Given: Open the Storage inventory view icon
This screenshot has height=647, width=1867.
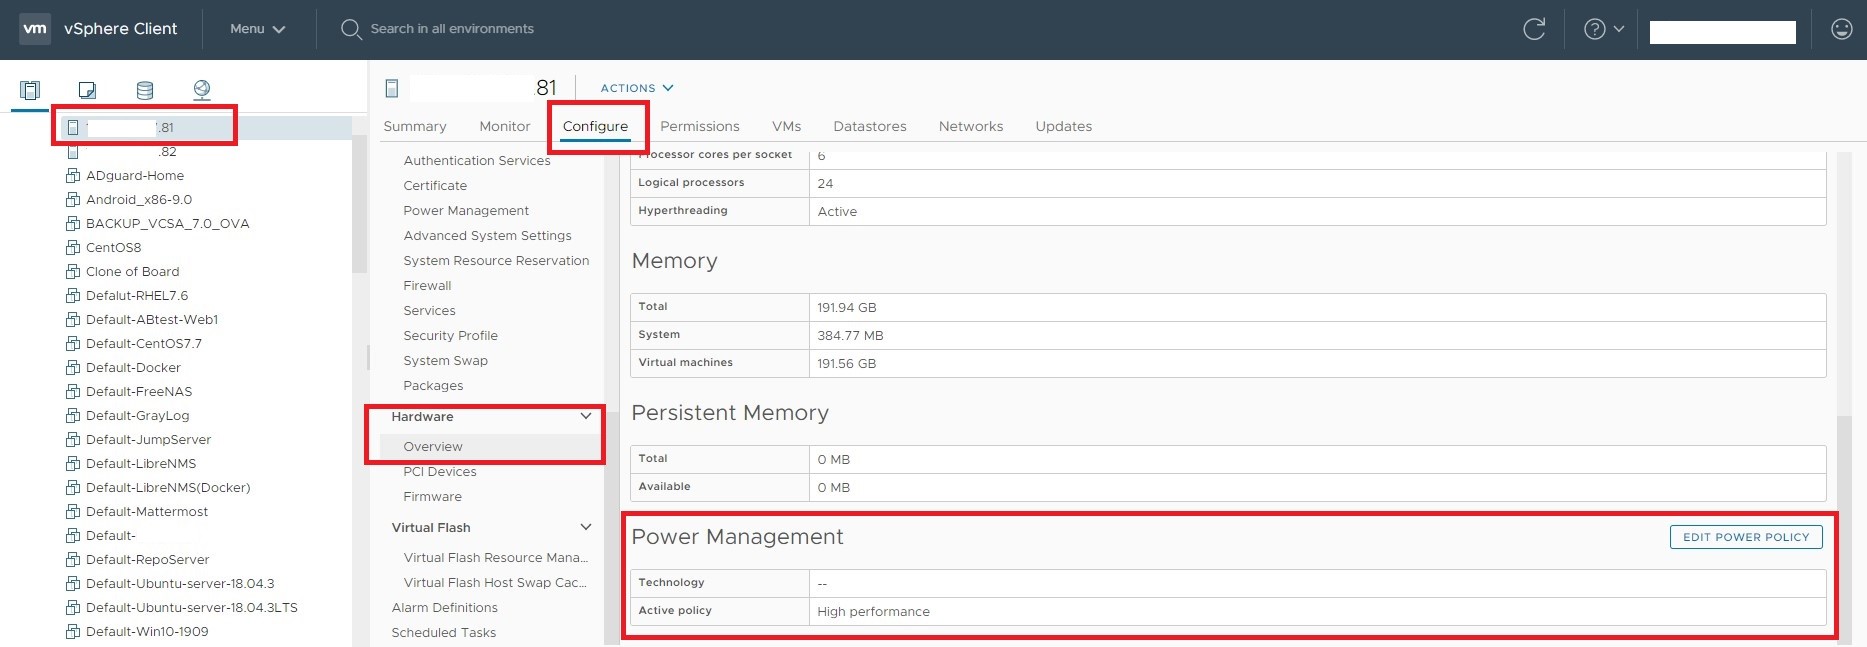Looking at the screenshot, I should coord(145,90).
